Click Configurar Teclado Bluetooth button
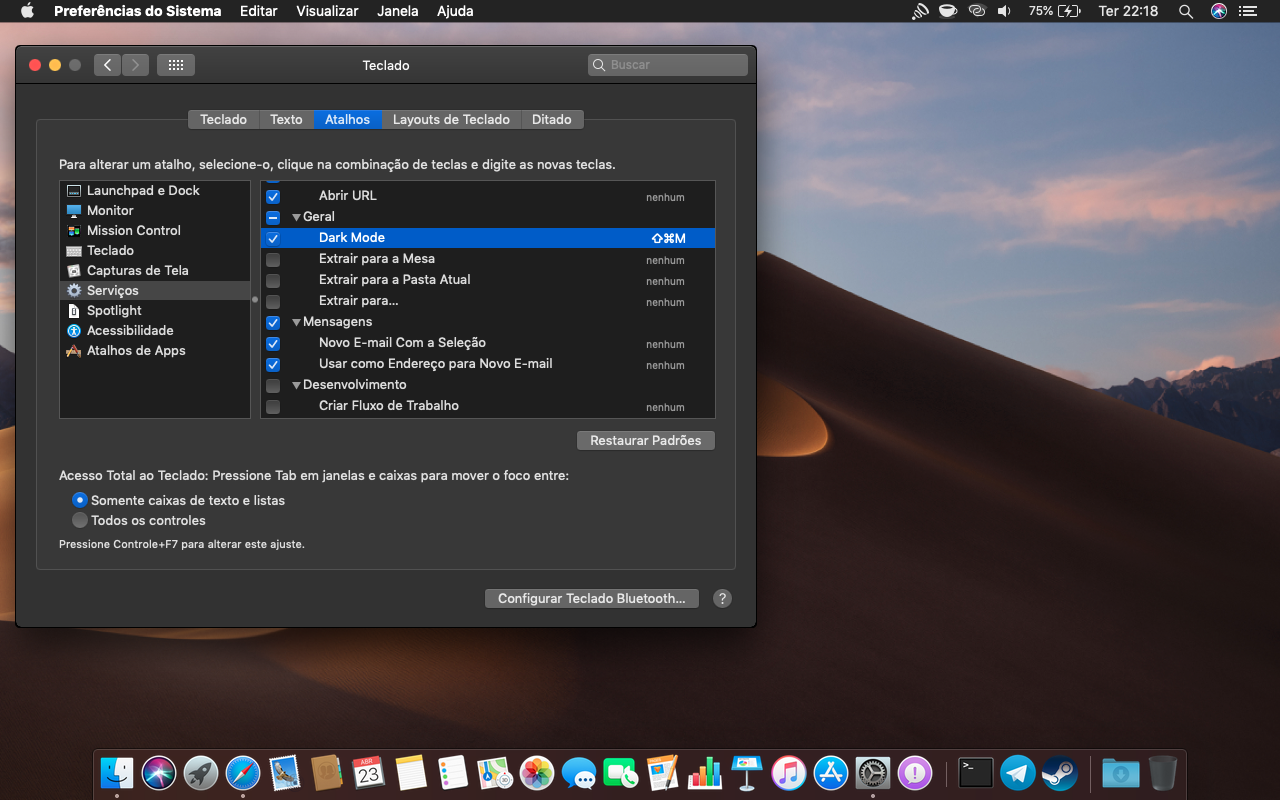This screenshot has height=800, width=1280. click(x=591, y=598)
